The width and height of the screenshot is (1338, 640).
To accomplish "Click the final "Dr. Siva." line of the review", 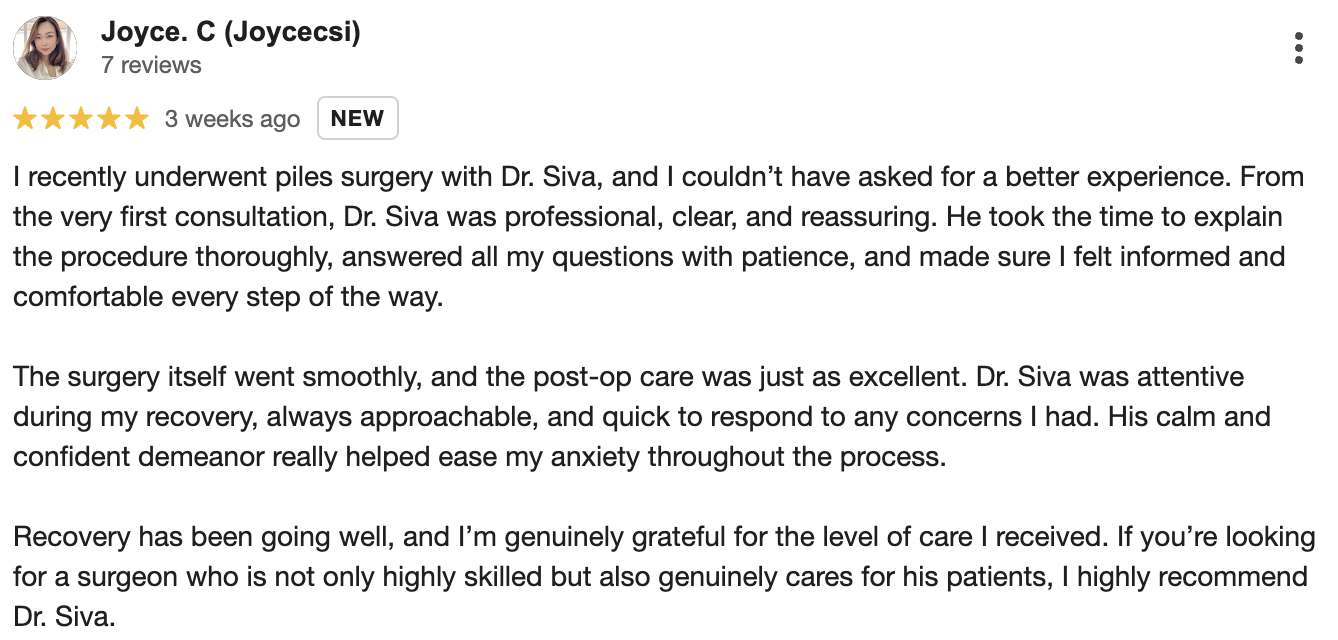I will [x=65, y=617].
